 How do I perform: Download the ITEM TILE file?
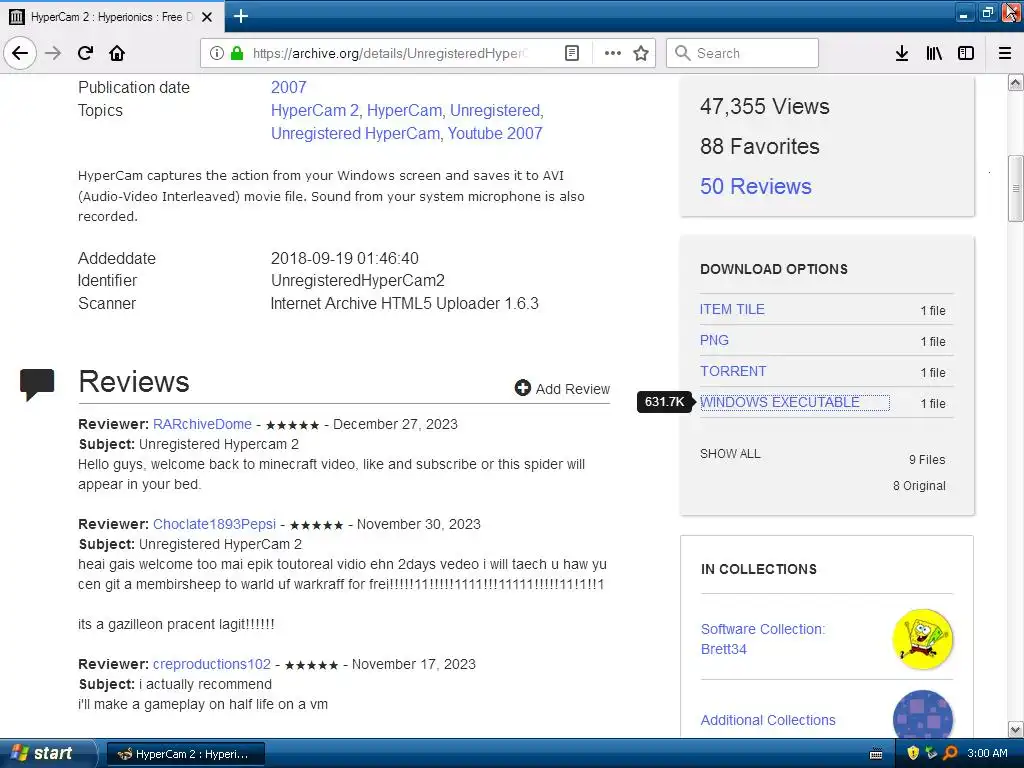[732, 309]
